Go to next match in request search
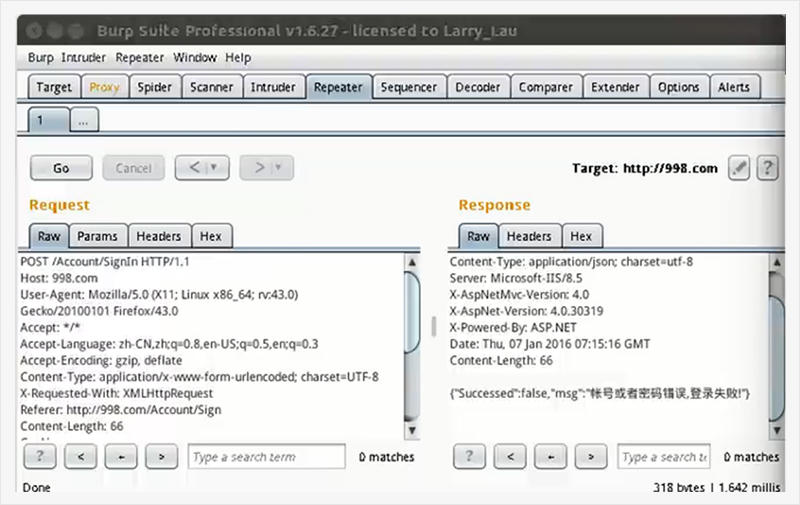800x505 pixels. (161, 456)
